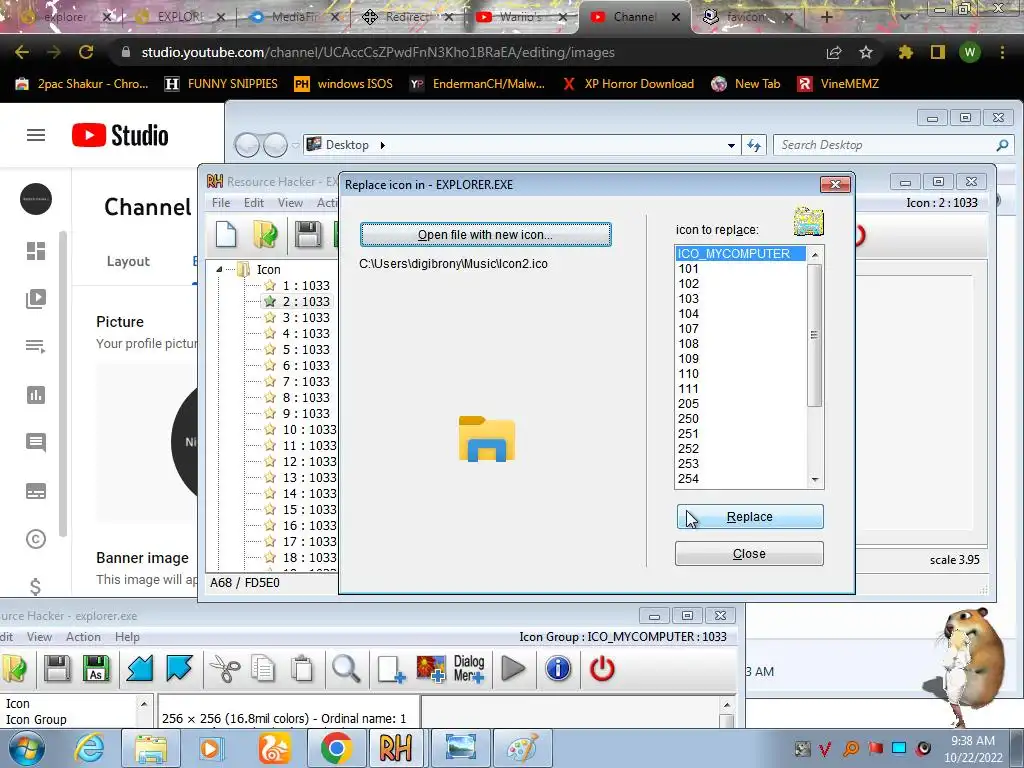Open View menu in lower Resource Hacker window
1024x768 pixels.
(x=39, y=637)
